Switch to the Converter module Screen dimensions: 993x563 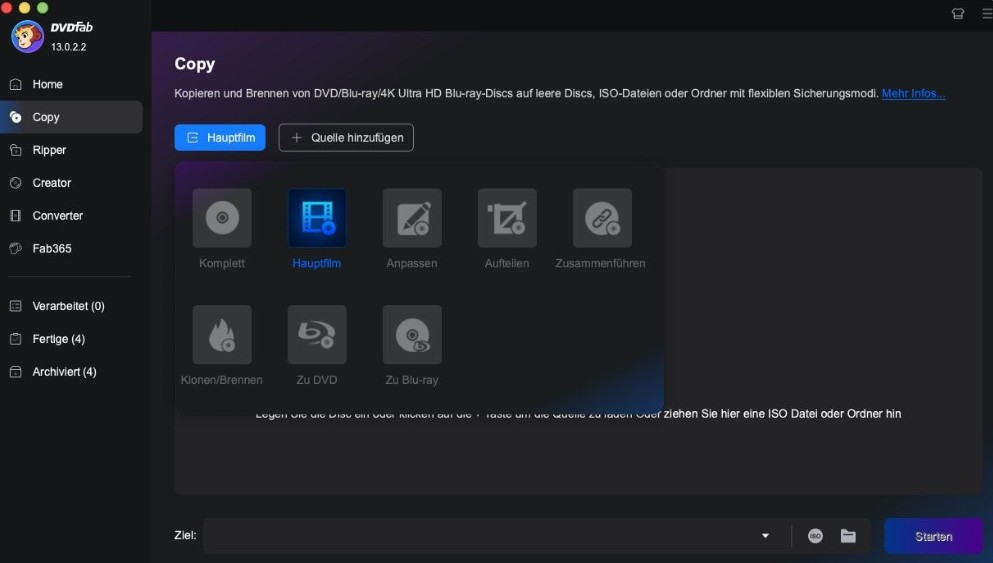tap(71, 216)
